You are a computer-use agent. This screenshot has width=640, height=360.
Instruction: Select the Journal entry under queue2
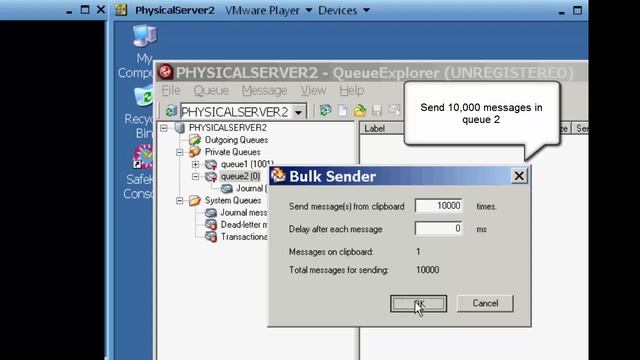click(x=251, y=189)
